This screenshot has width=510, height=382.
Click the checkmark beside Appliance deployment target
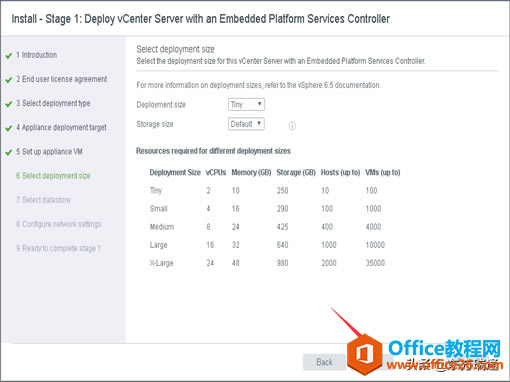pos(9,128)
